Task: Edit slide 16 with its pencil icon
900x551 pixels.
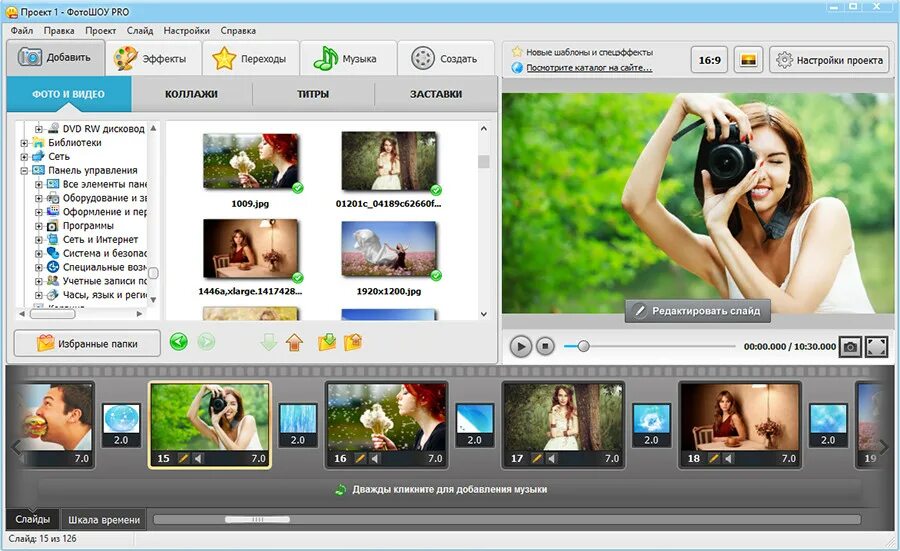Action: (x=360, y=459)
